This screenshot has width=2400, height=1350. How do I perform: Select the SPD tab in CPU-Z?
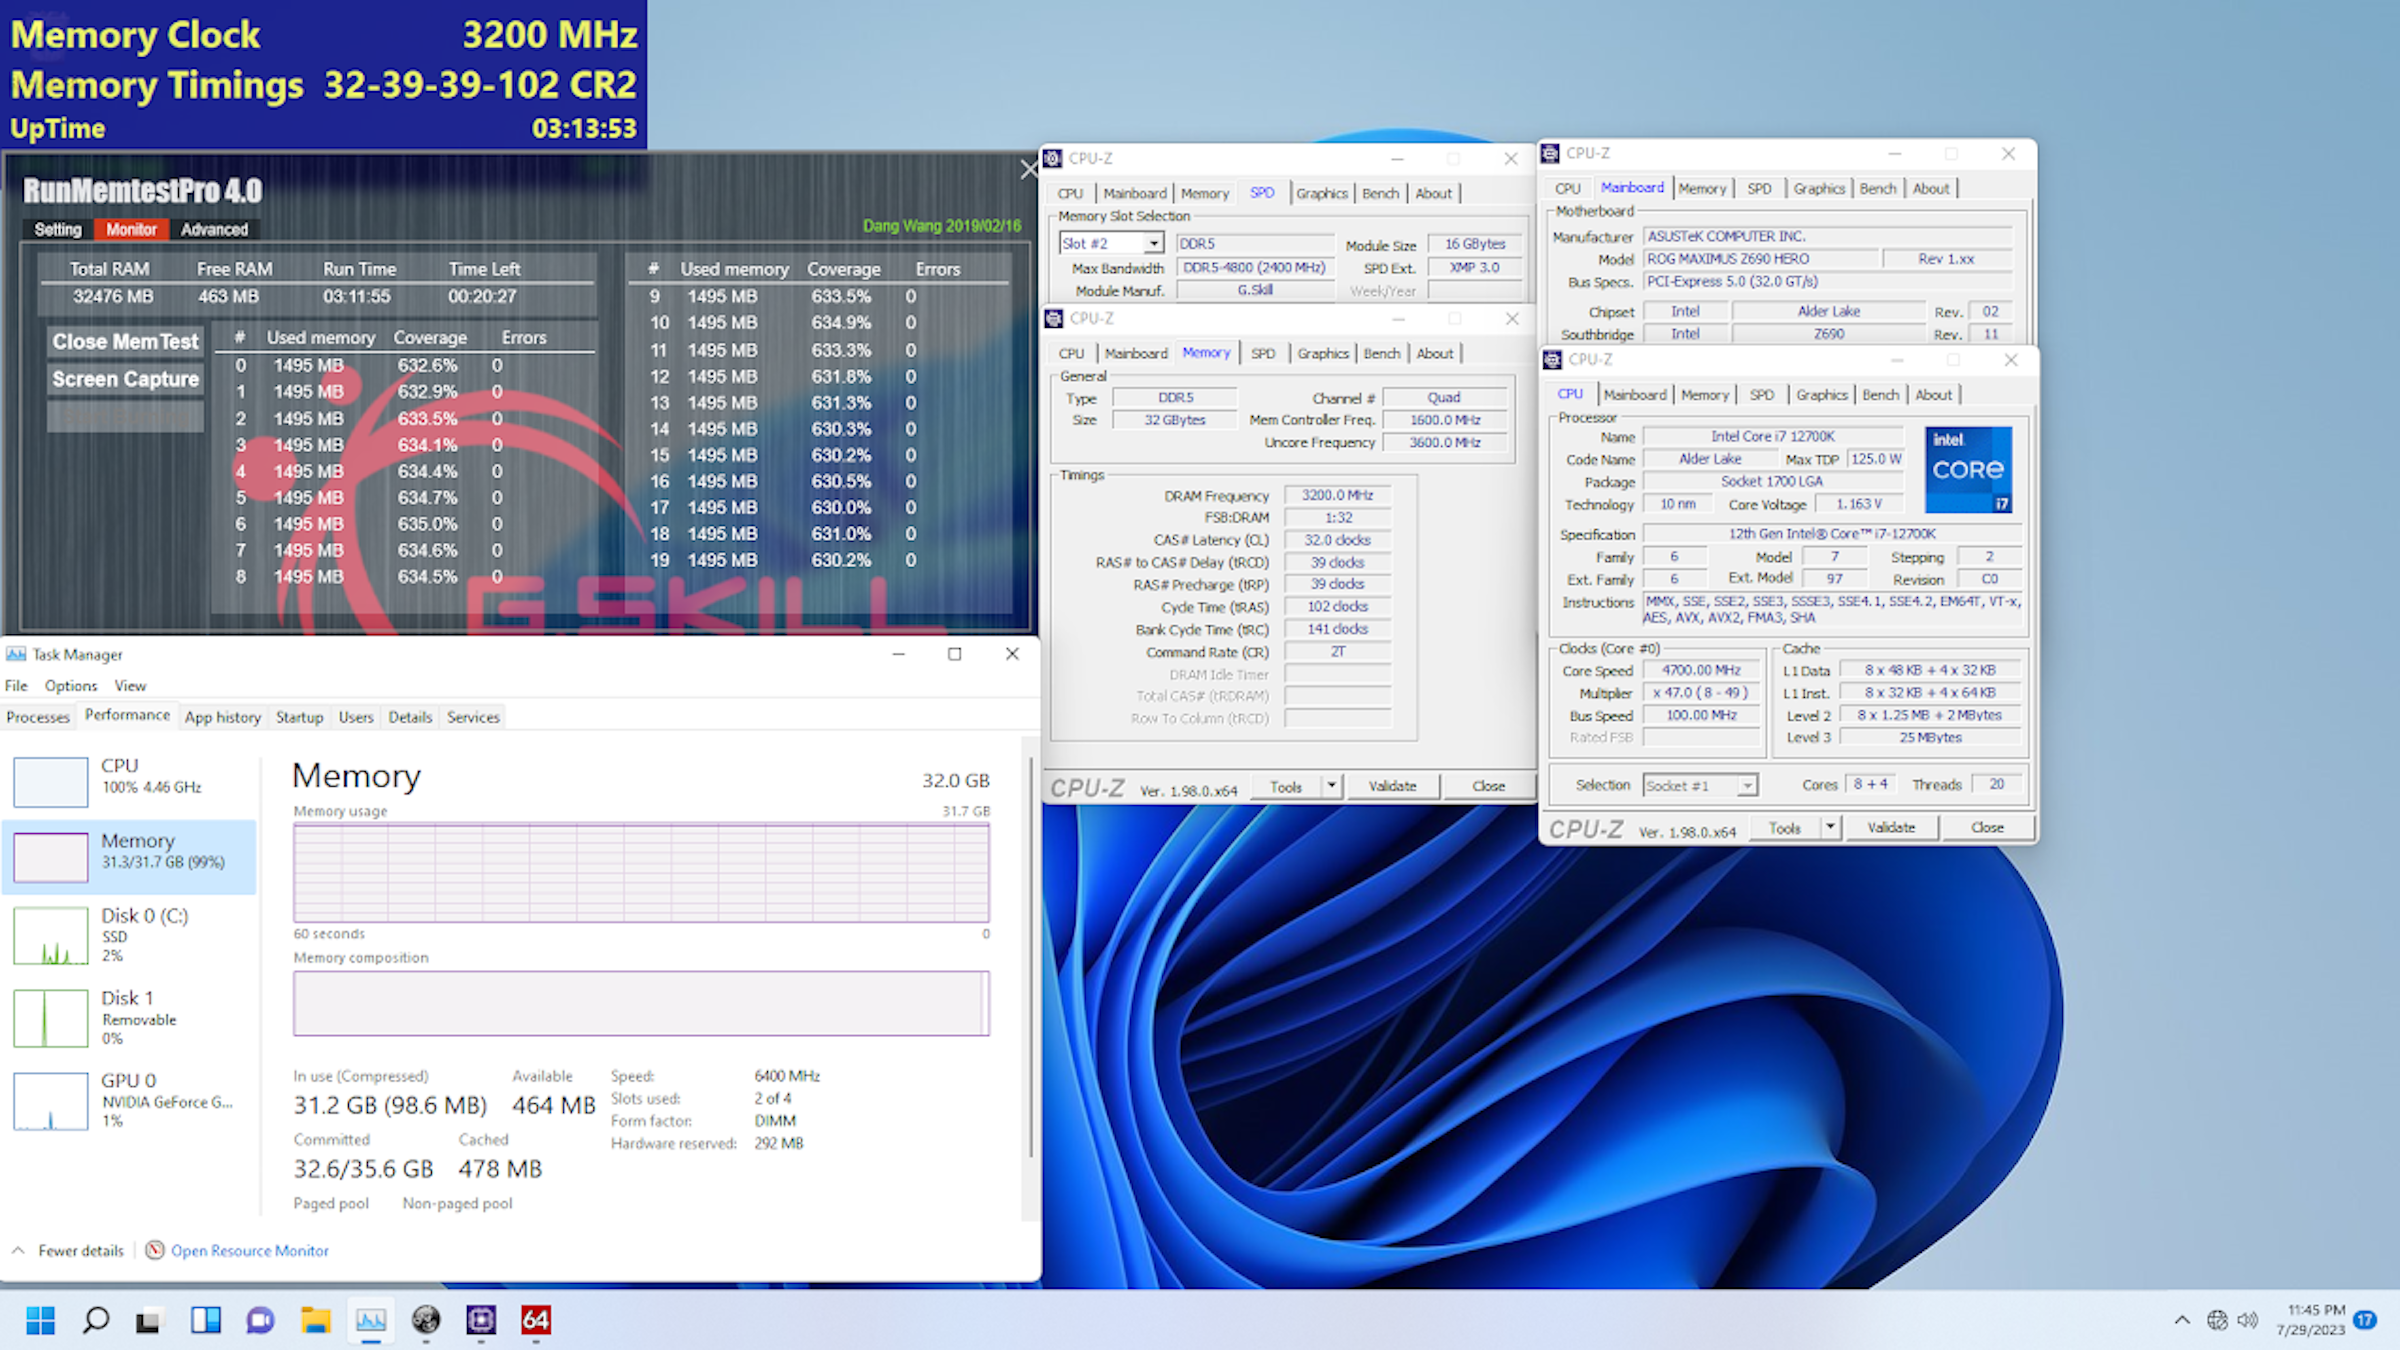pos(1263,193)
